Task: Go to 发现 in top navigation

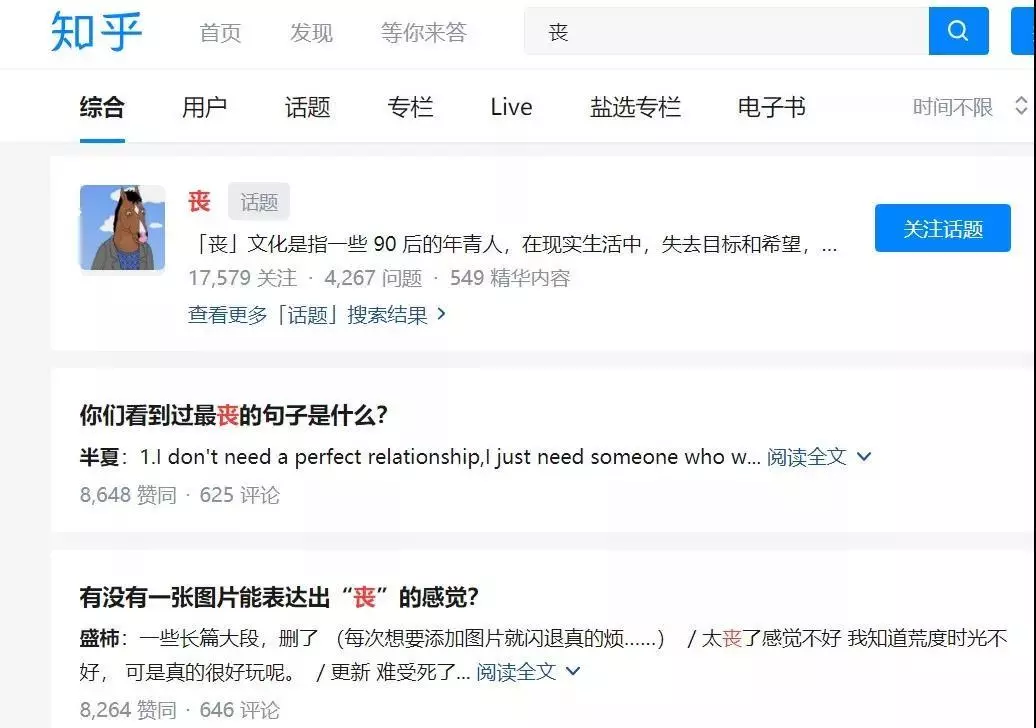Action: click(311, 32)
